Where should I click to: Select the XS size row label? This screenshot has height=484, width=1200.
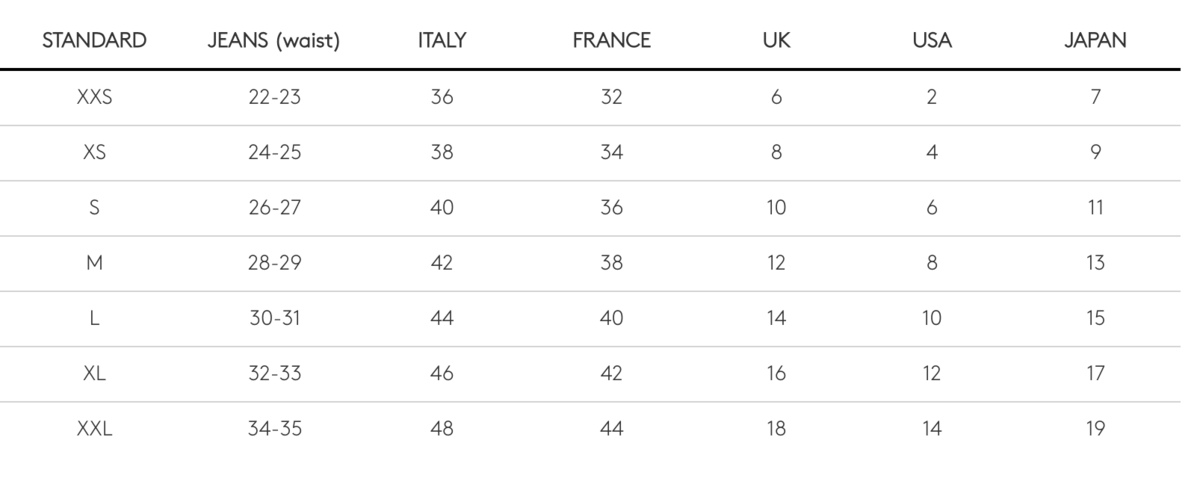point(95,153)
